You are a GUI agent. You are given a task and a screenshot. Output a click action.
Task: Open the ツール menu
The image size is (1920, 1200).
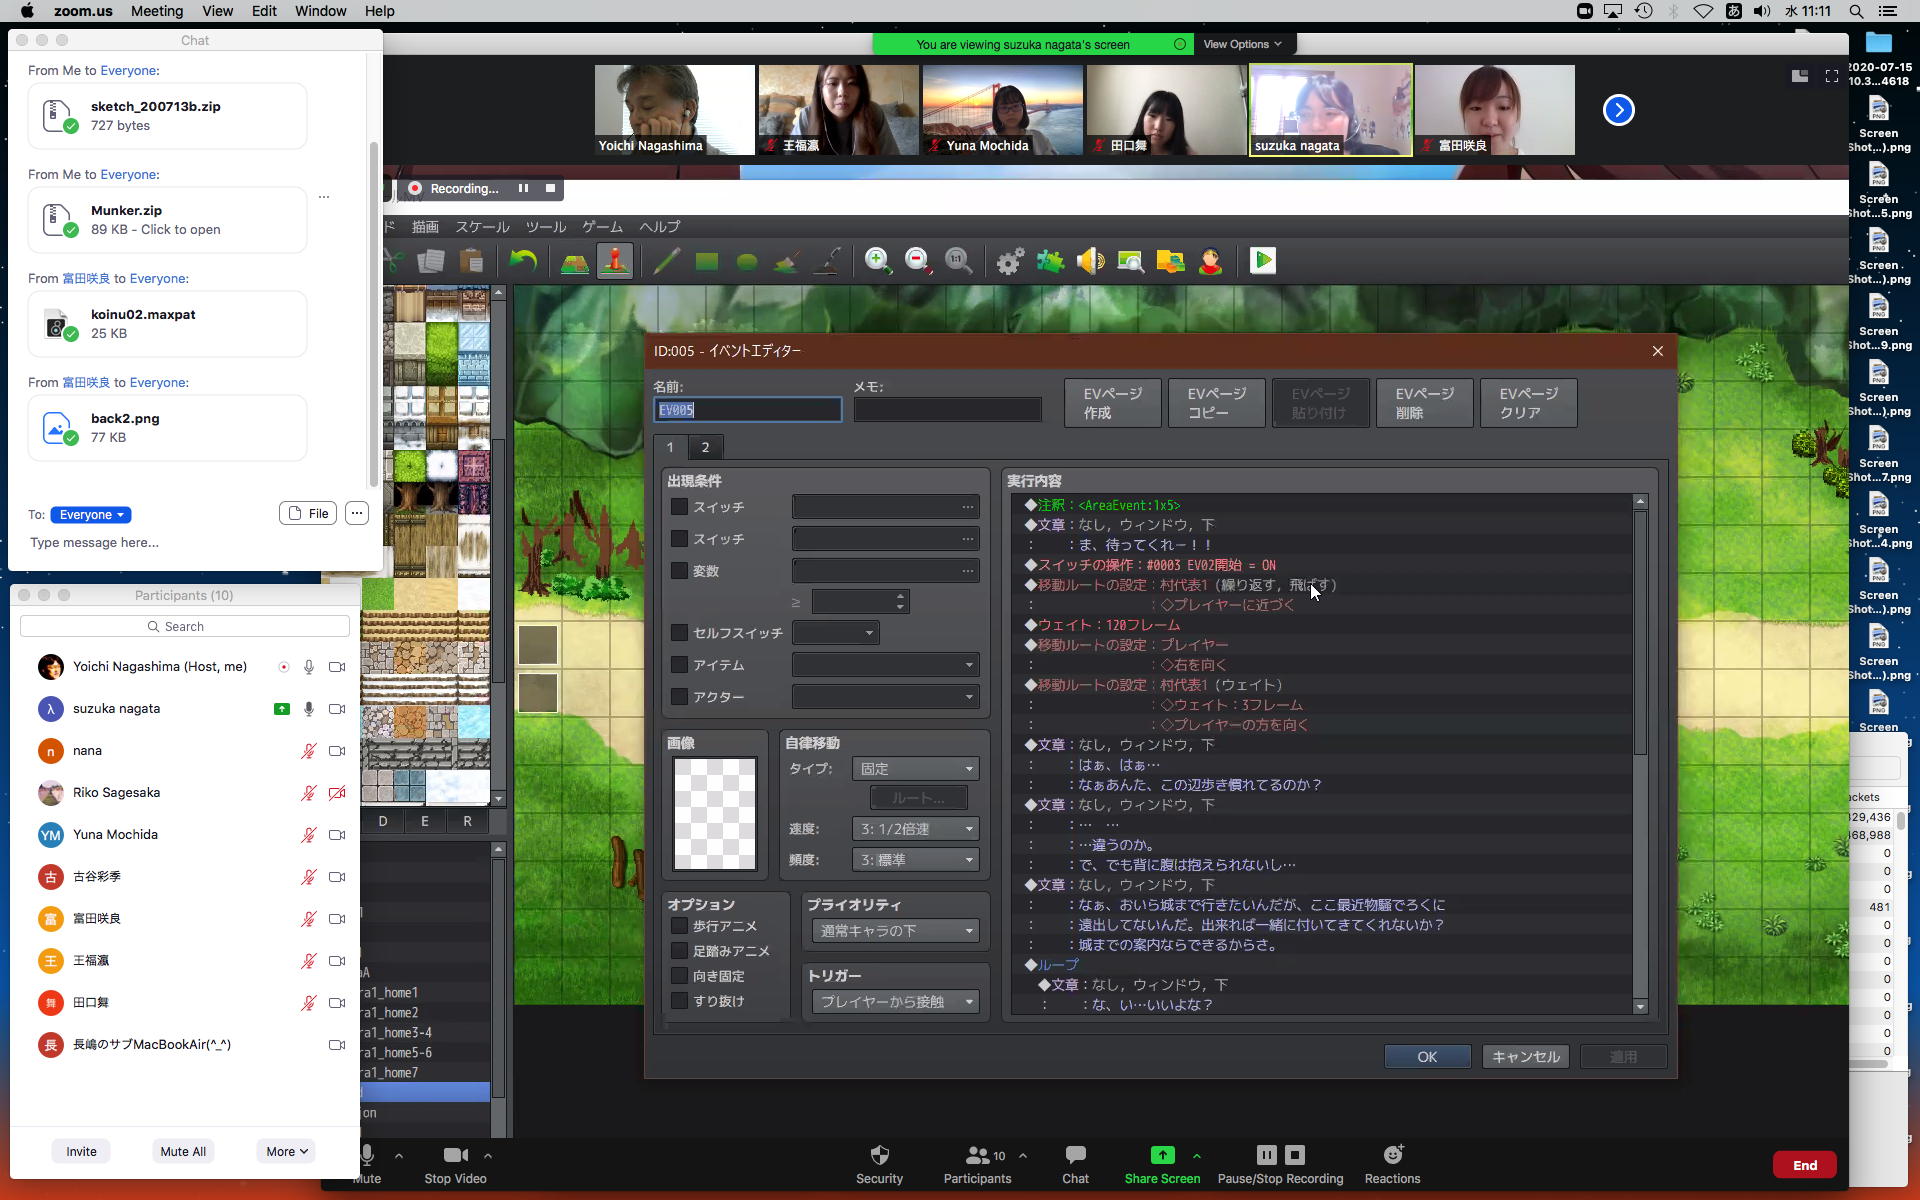point(545,227)
